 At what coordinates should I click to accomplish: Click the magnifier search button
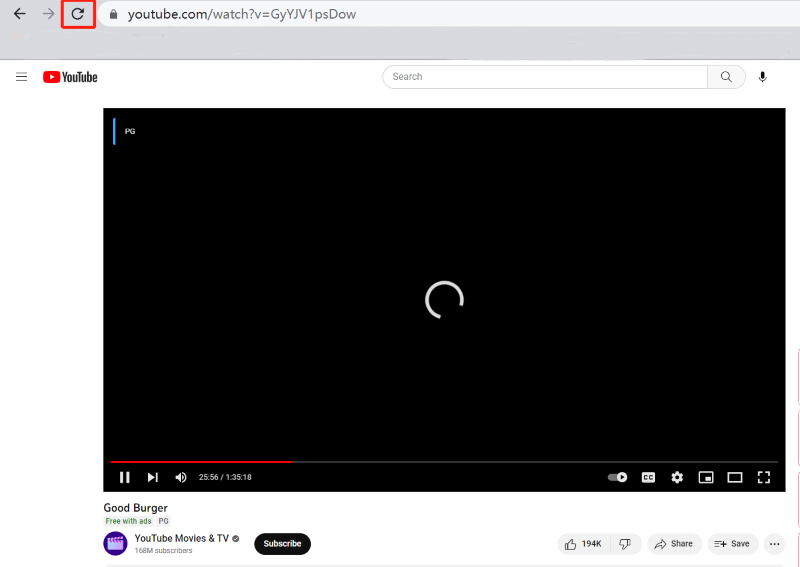(x=726, y=77)
